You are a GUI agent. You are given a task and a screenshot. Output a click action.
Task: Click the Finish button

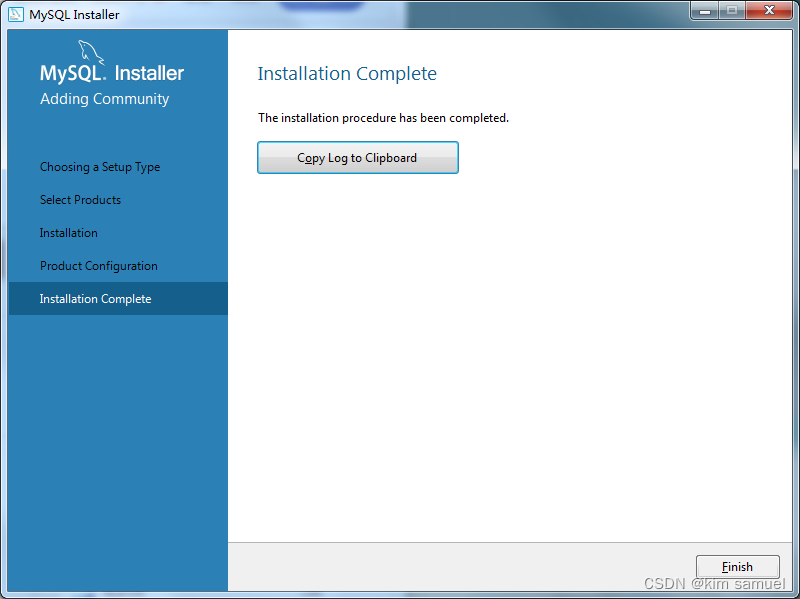737,566
